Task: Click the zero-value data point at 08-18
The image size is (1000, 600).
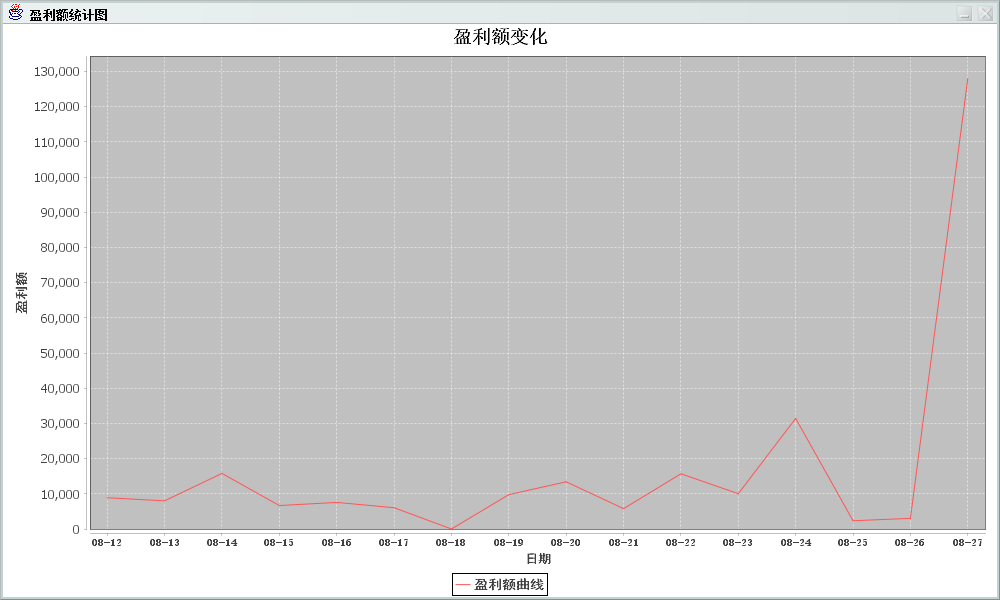Action: [x=451, y=529]
